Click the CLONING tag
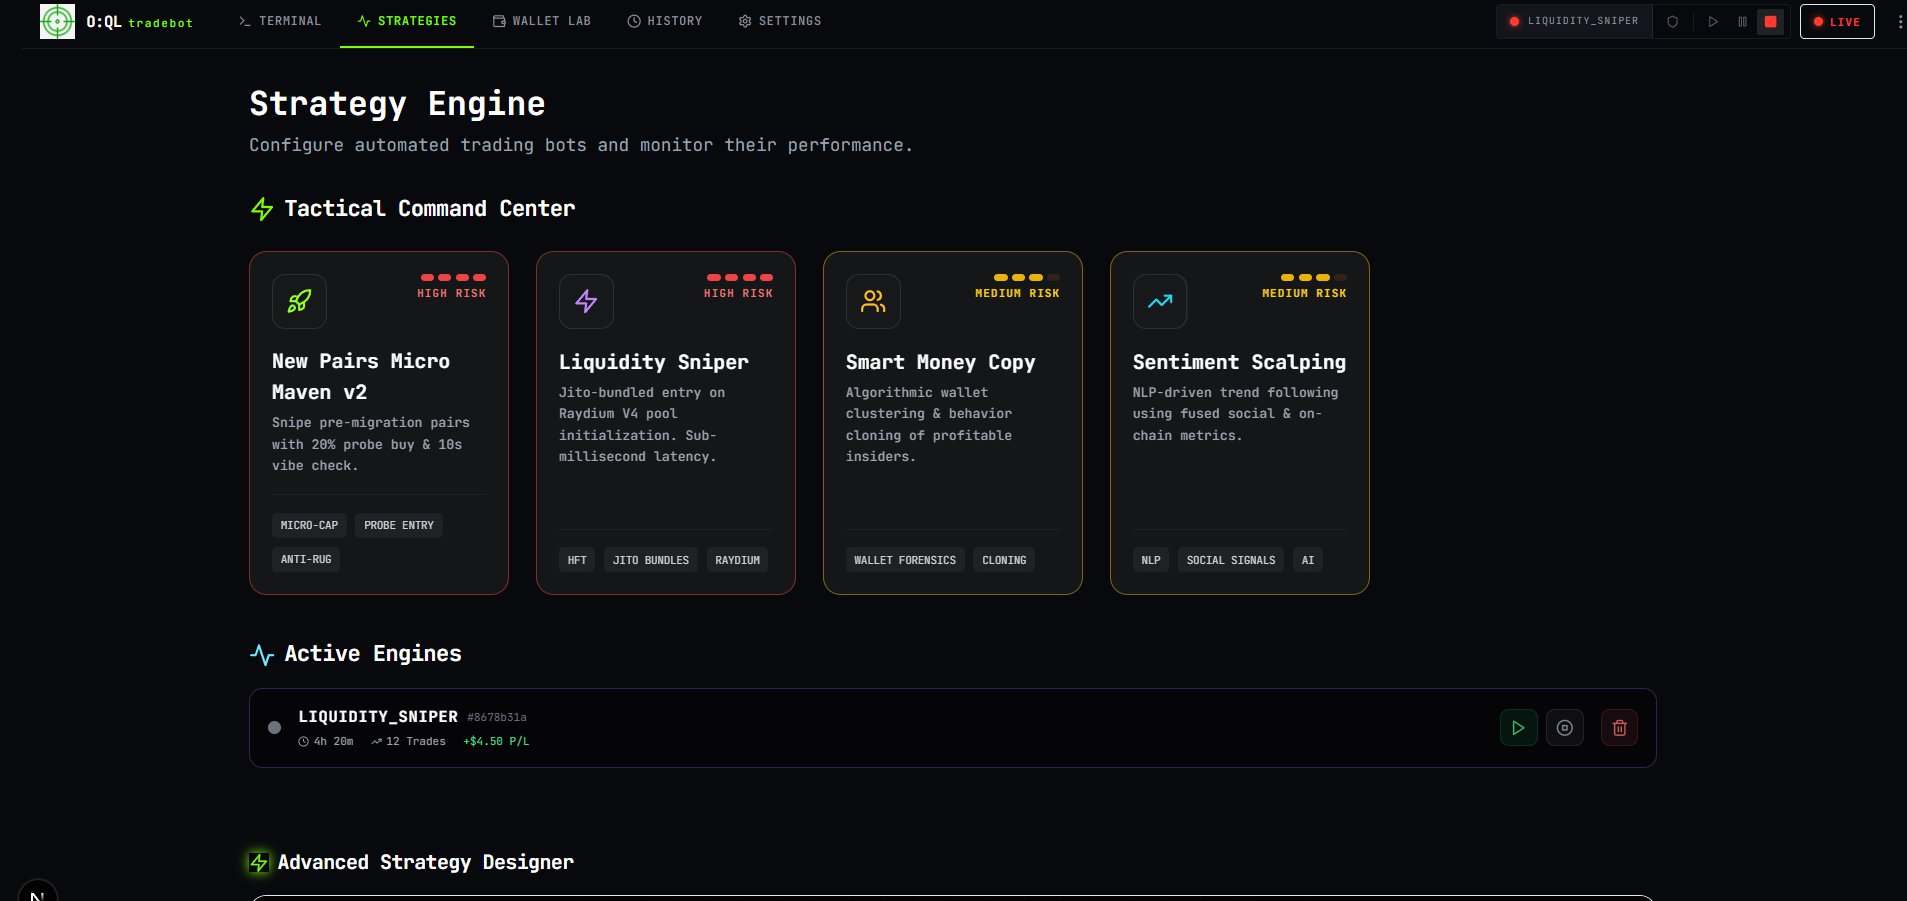This screenshot has width=1907, height=901. (x=1004, y=560)
